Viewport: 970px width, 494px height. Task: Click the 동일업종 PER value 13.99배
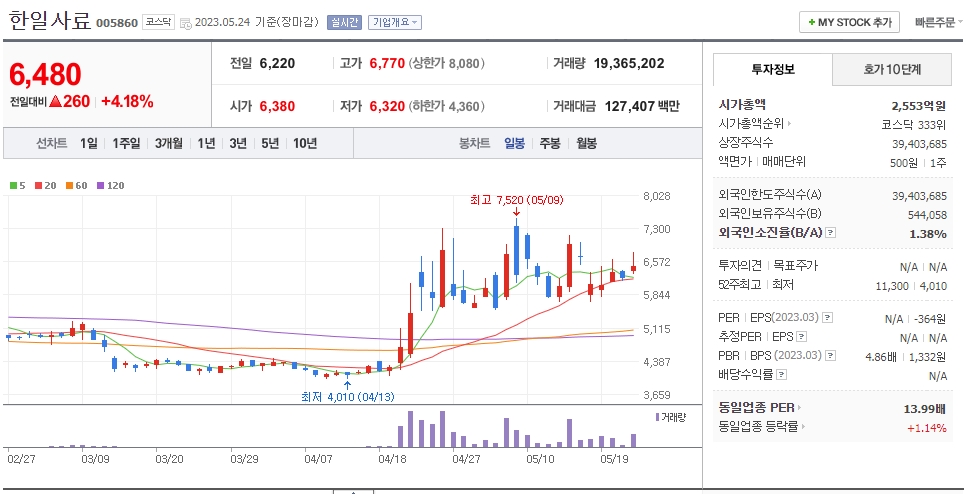tap(925, 409)
